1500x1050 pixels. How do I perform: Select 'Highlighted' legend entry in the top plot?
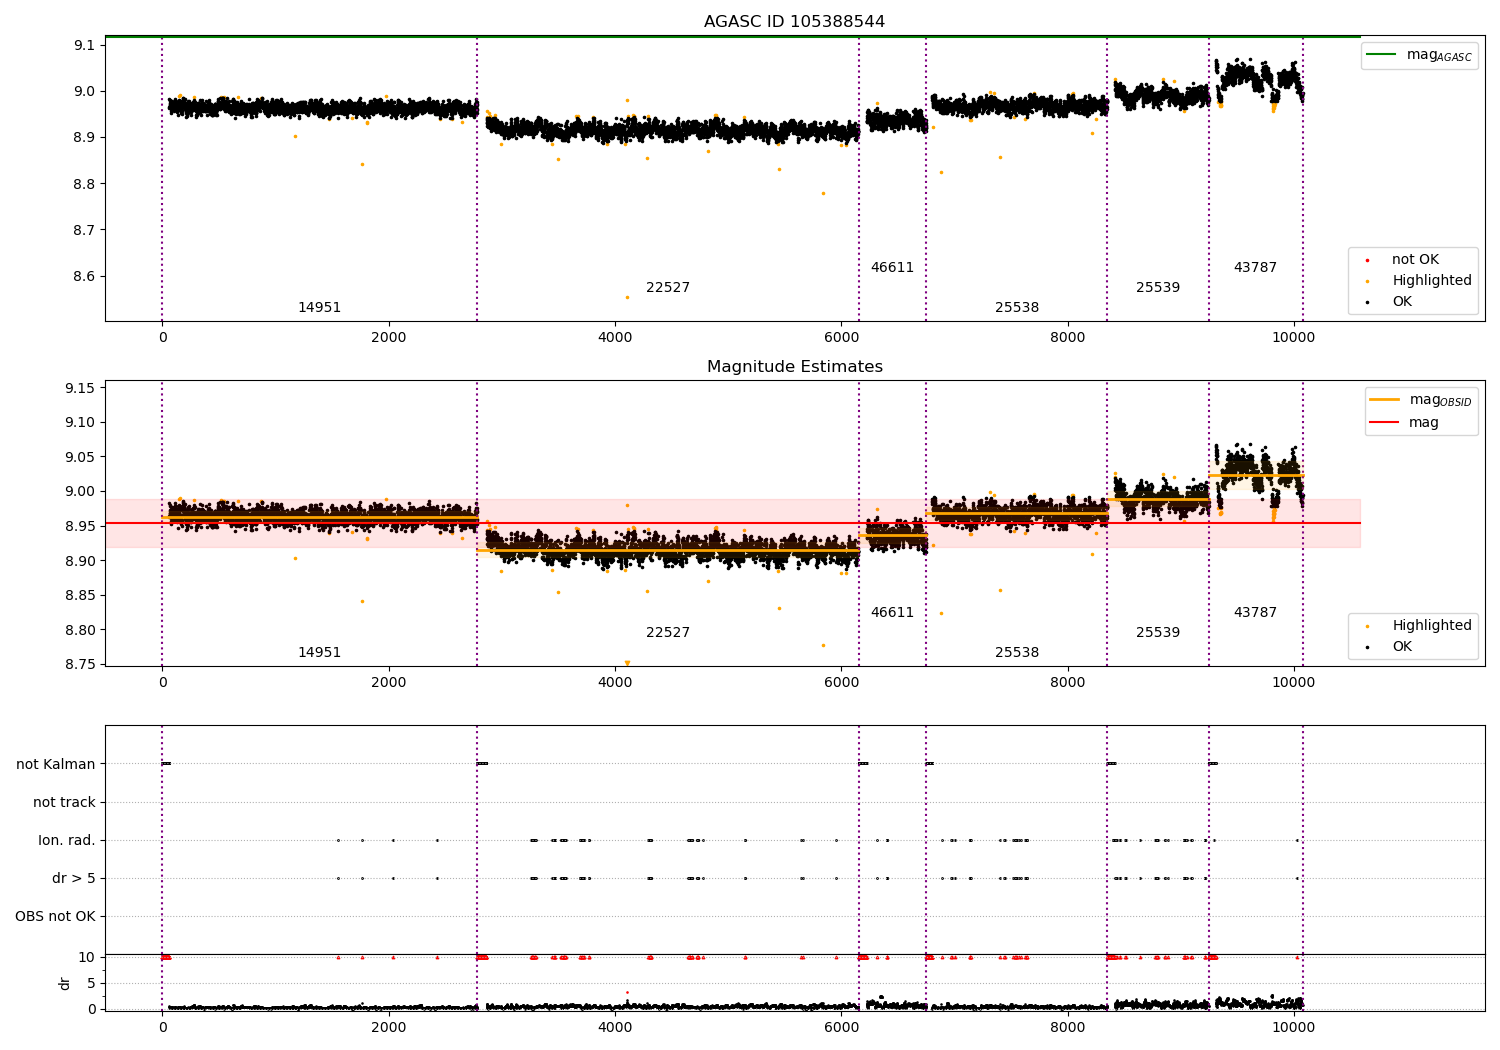coord(1432,281)
